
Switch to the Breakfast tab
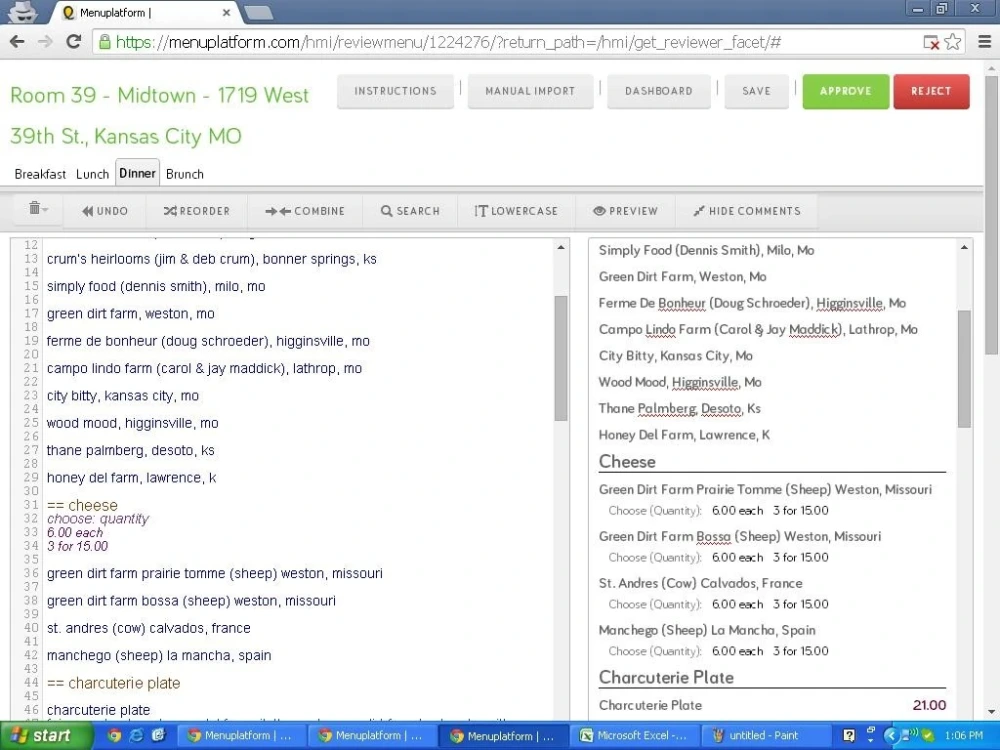click(x=40, y=174)
